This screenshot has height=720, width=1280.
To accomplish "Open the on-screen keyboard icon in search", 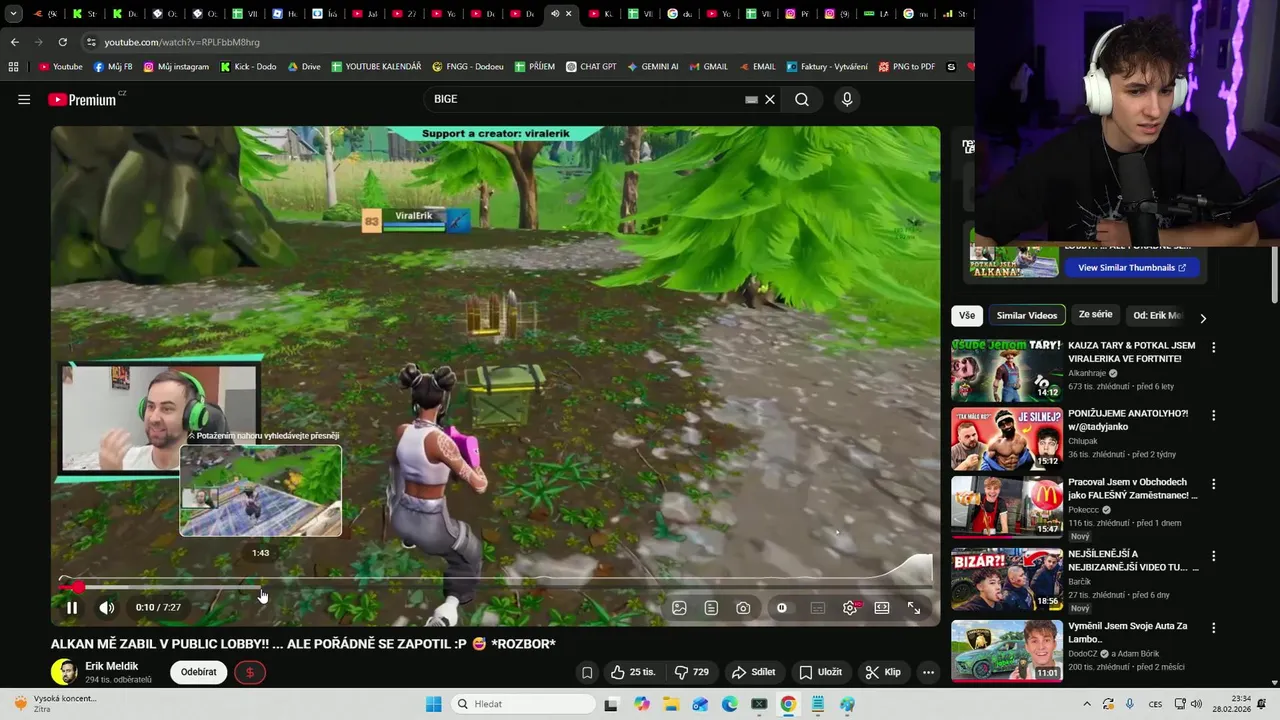I will click(751, 99).
